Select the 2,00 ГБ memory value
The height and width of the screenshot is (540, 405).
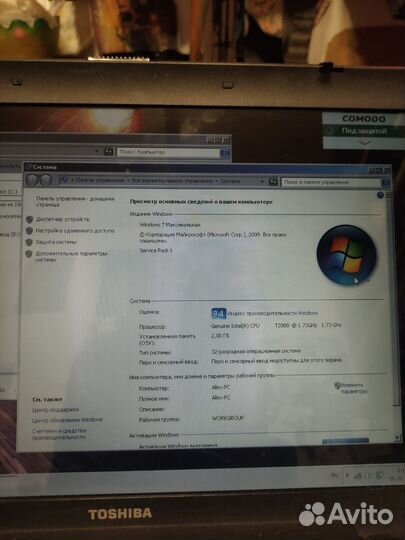click(x=220, y=336)
